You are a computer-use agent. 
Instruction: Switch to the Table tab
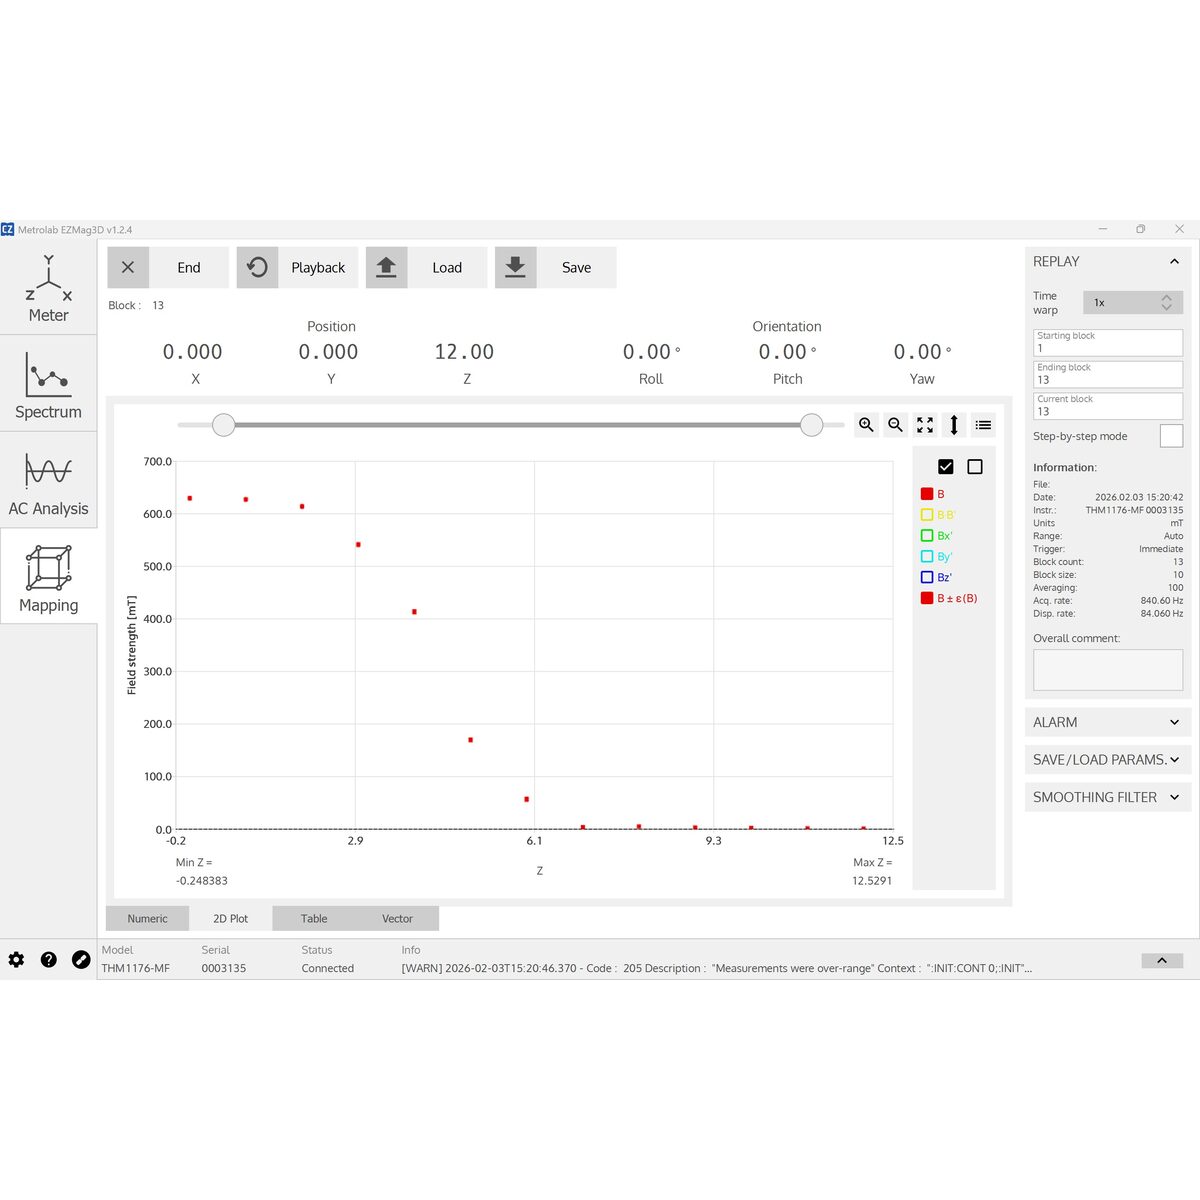(314, 918)
